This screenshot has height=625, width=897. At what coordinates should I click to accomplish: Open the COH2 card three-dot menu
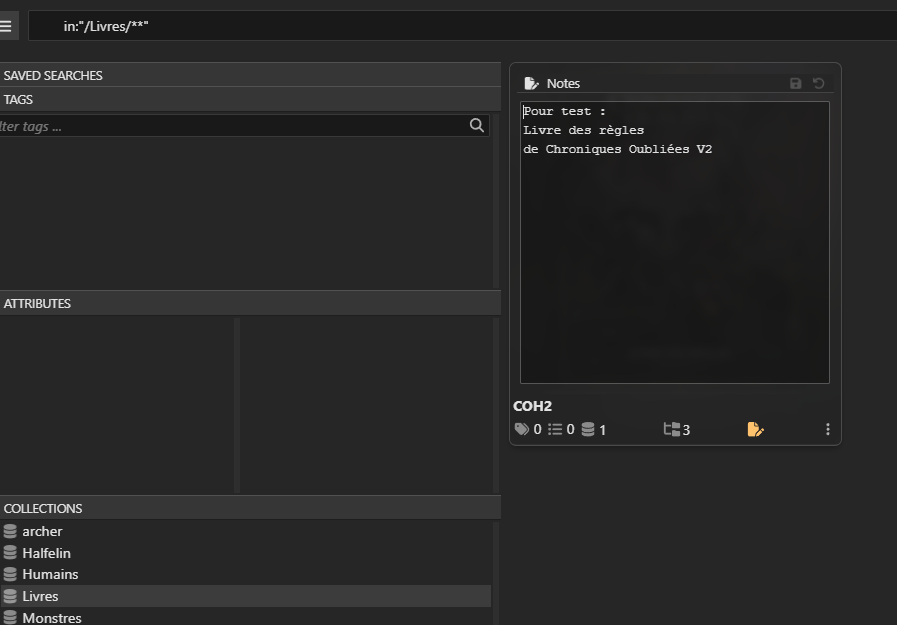pyautogui.click(x=828, y=429)
